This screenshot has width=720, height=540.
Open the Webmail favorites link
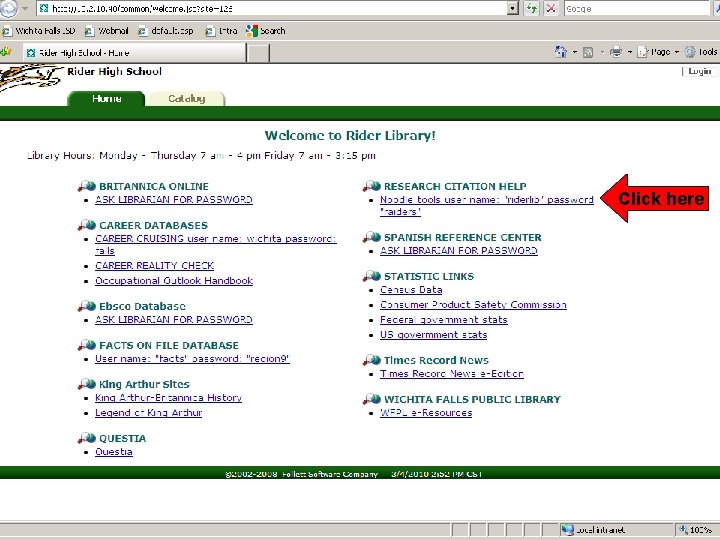[107, 31]
